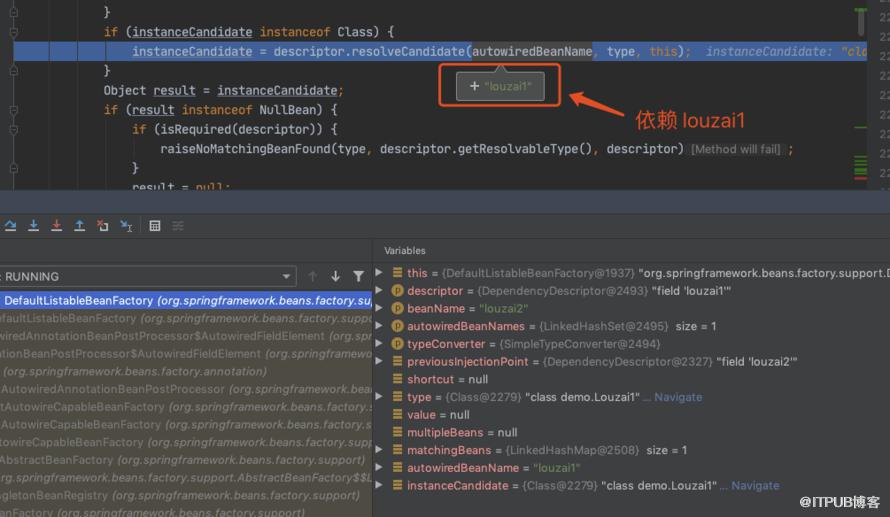Click the Step Over debugger icon
The width and height of the screenshot is (890, 517).
point(10,226)
